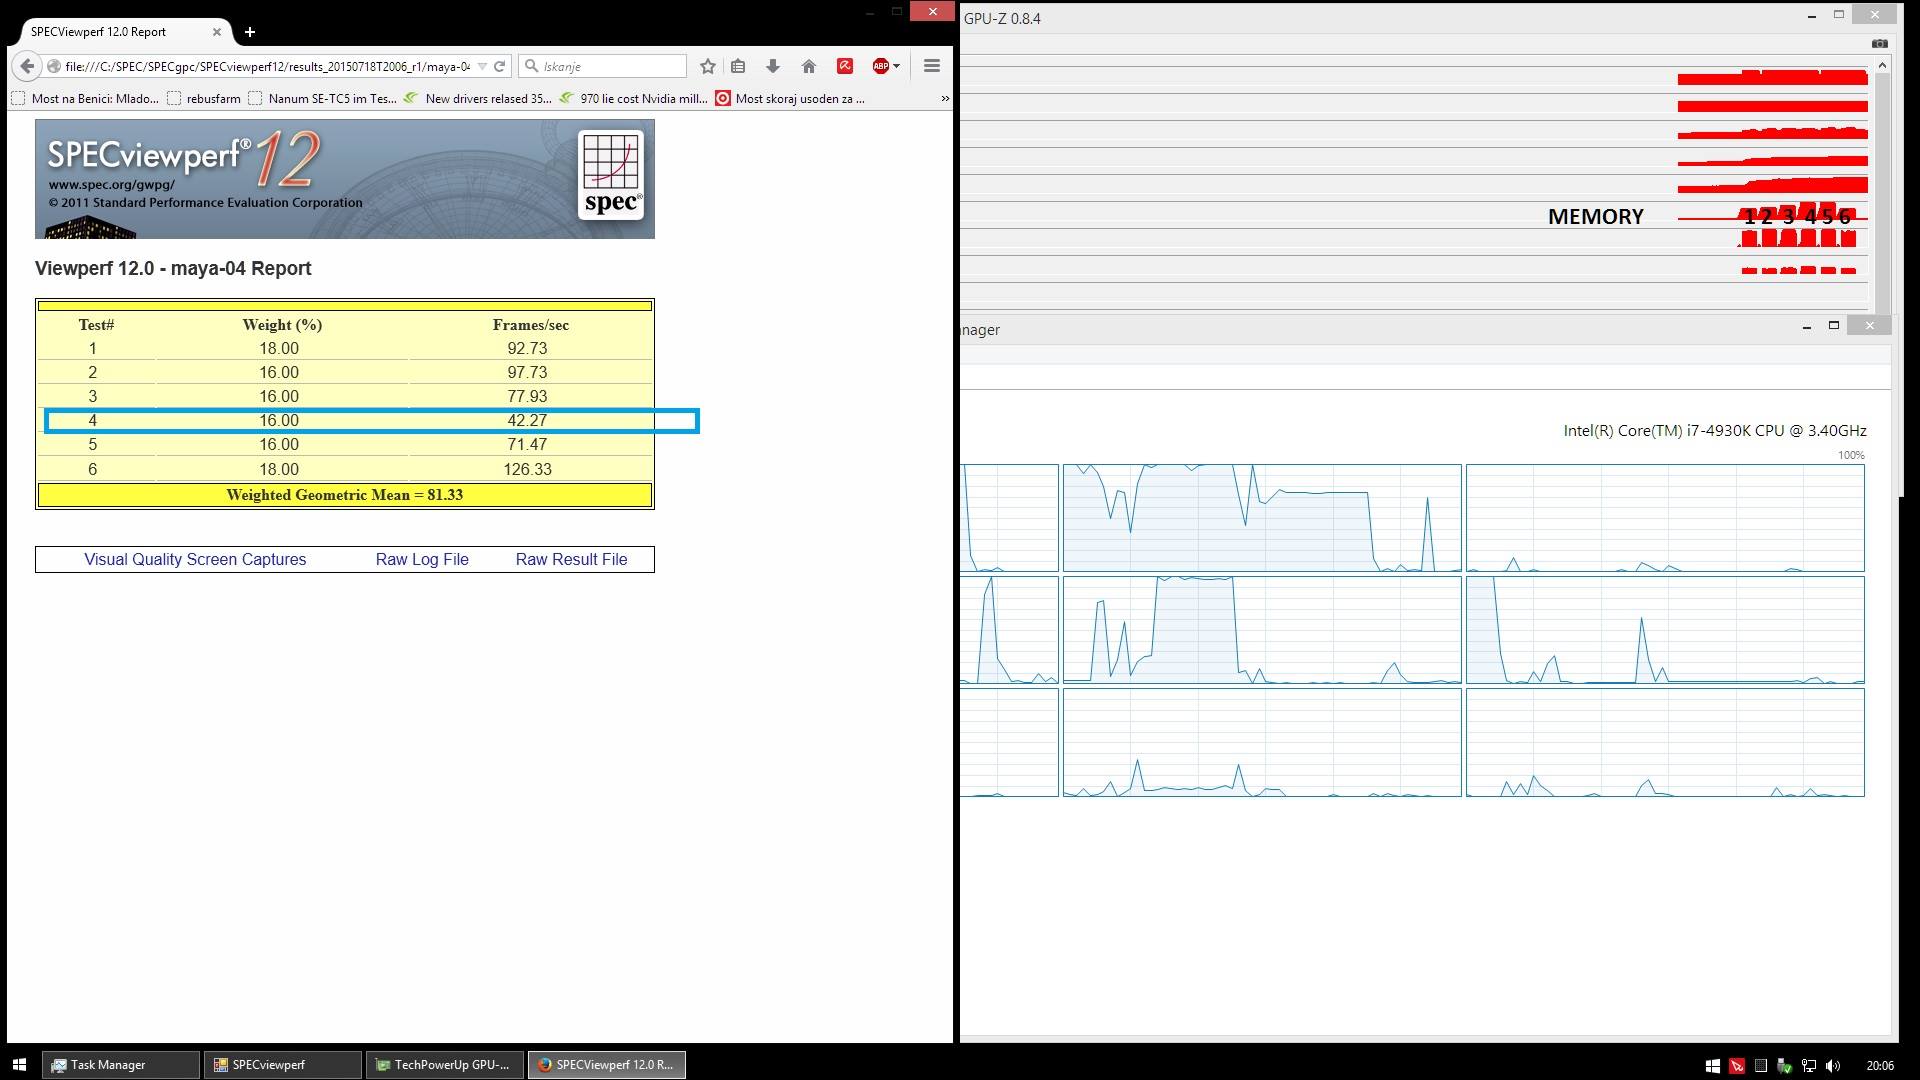Open the Raw Result File link
This screenshot has width=1920, height=1080.
[571, 560]
